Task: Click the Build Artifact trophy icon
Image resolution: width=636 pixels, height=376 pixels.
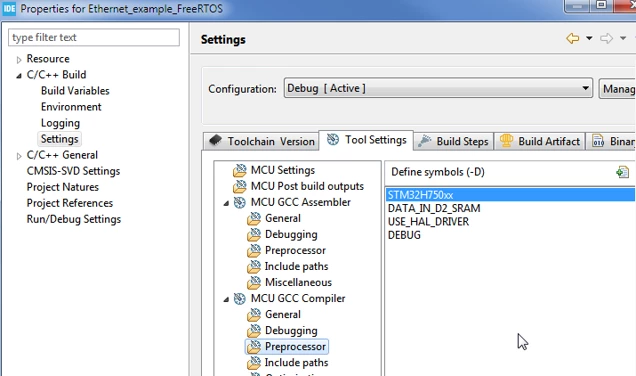Action: tap(506, 141)
